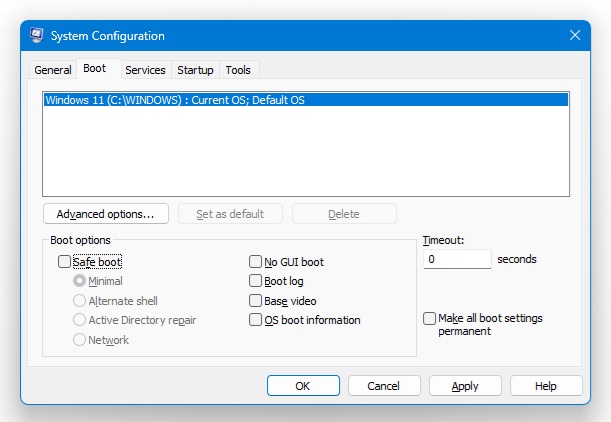Click Cancel to discard changes
This screenshot has height=422, width=611.
[x=383, y=386]
